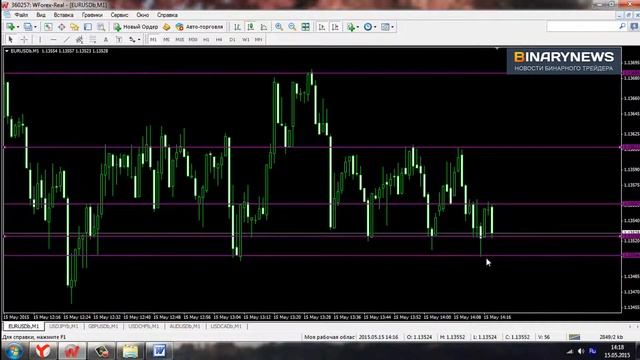Image resolution: width=640 pixels, height=360 pixels.
Task: Click the Templates toolbar icon
Action: pyautogui.click(x=385, y=27)
